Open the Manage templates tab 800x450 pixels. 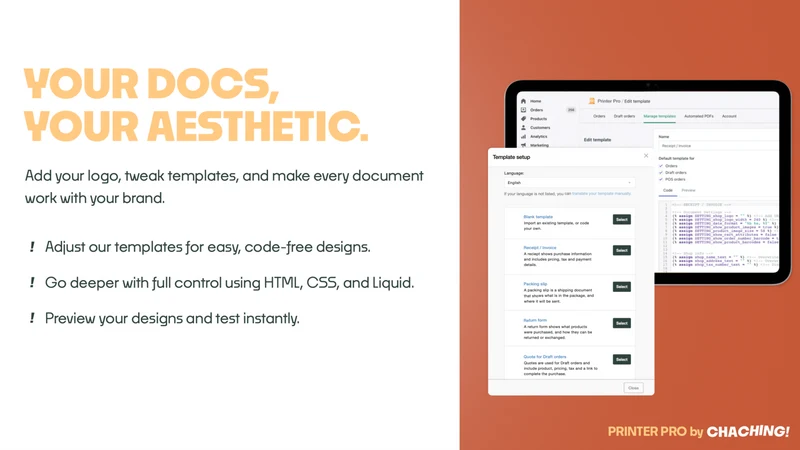click(x=660, y=116)
